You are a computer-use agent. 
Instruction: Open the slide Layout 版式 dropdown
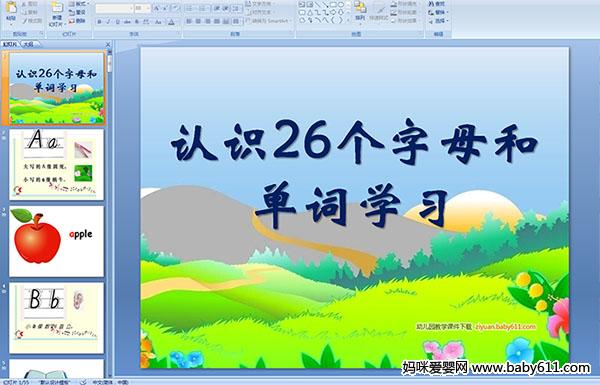[79, 4]
